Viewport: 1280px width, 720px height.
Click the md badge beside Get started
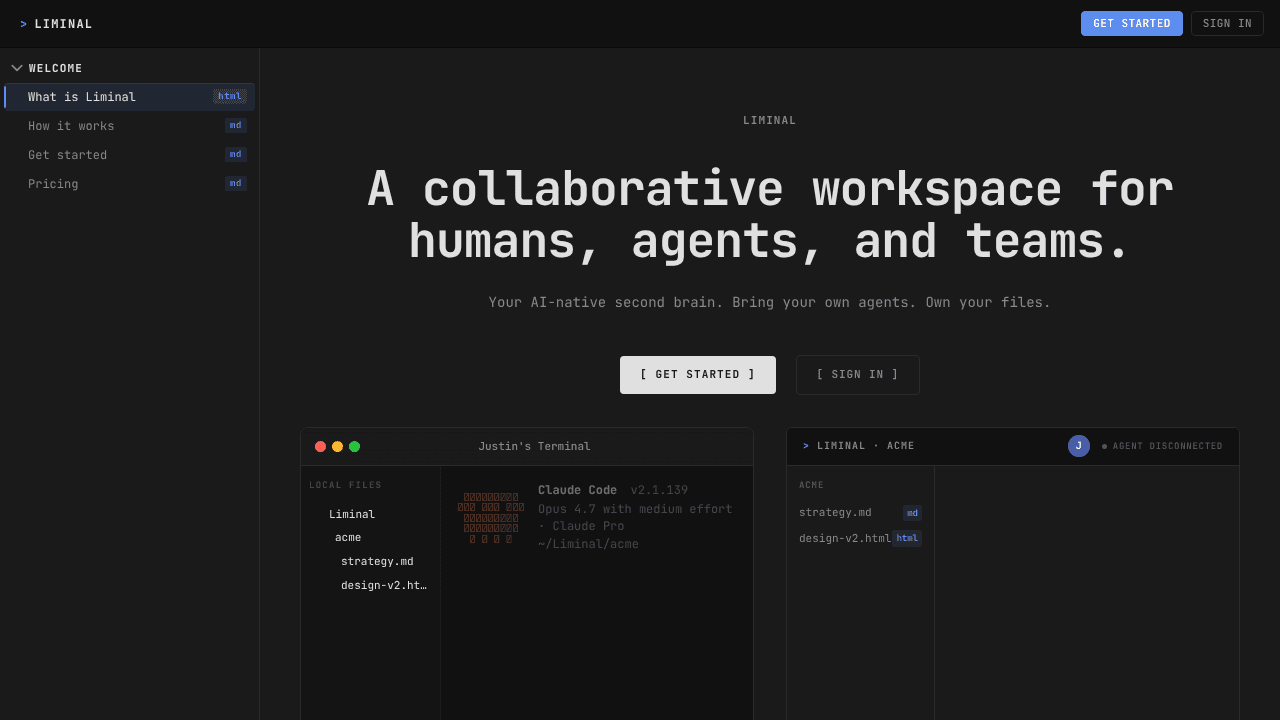coord(236,155)
